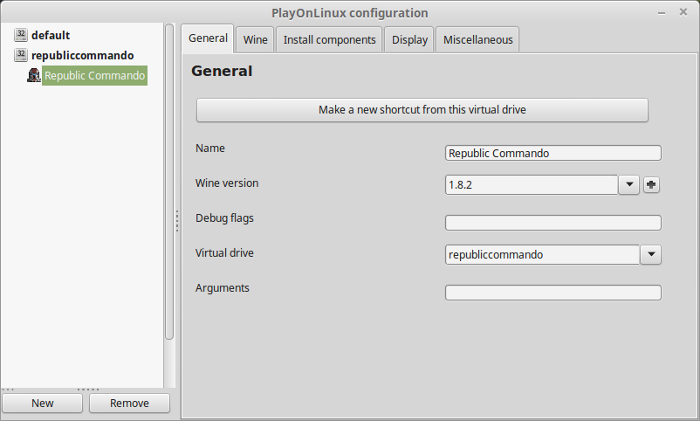Click the plus icon to install Wine versions

(651, 185)
